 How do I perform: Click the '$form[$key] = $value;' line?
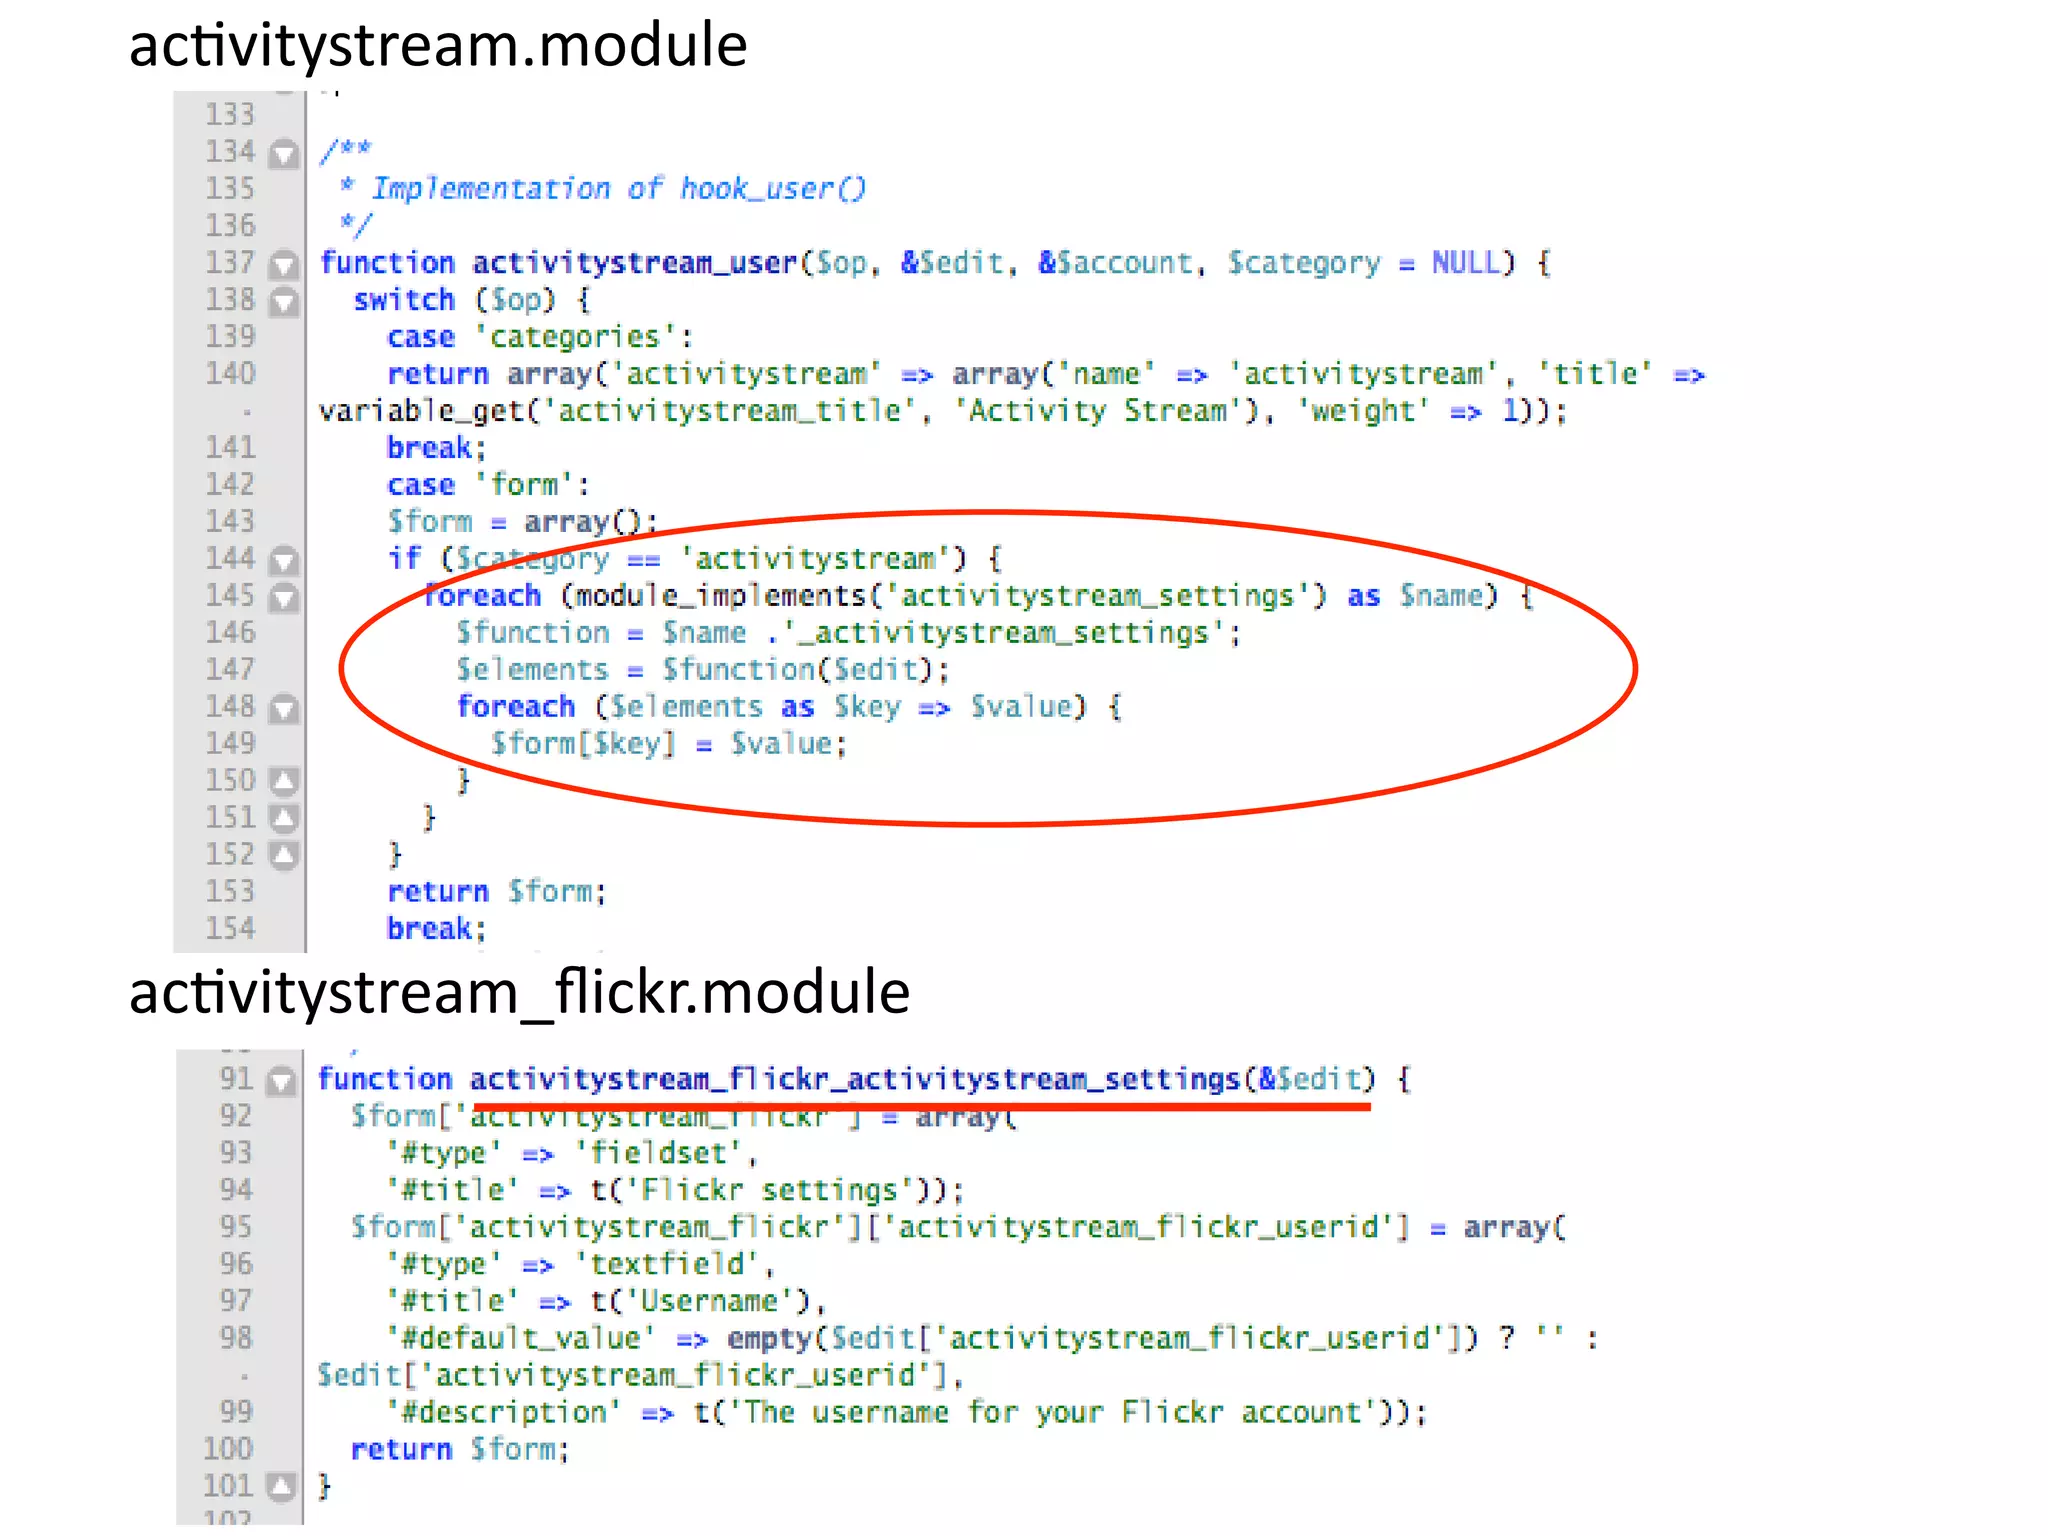(x=669, y=744)
